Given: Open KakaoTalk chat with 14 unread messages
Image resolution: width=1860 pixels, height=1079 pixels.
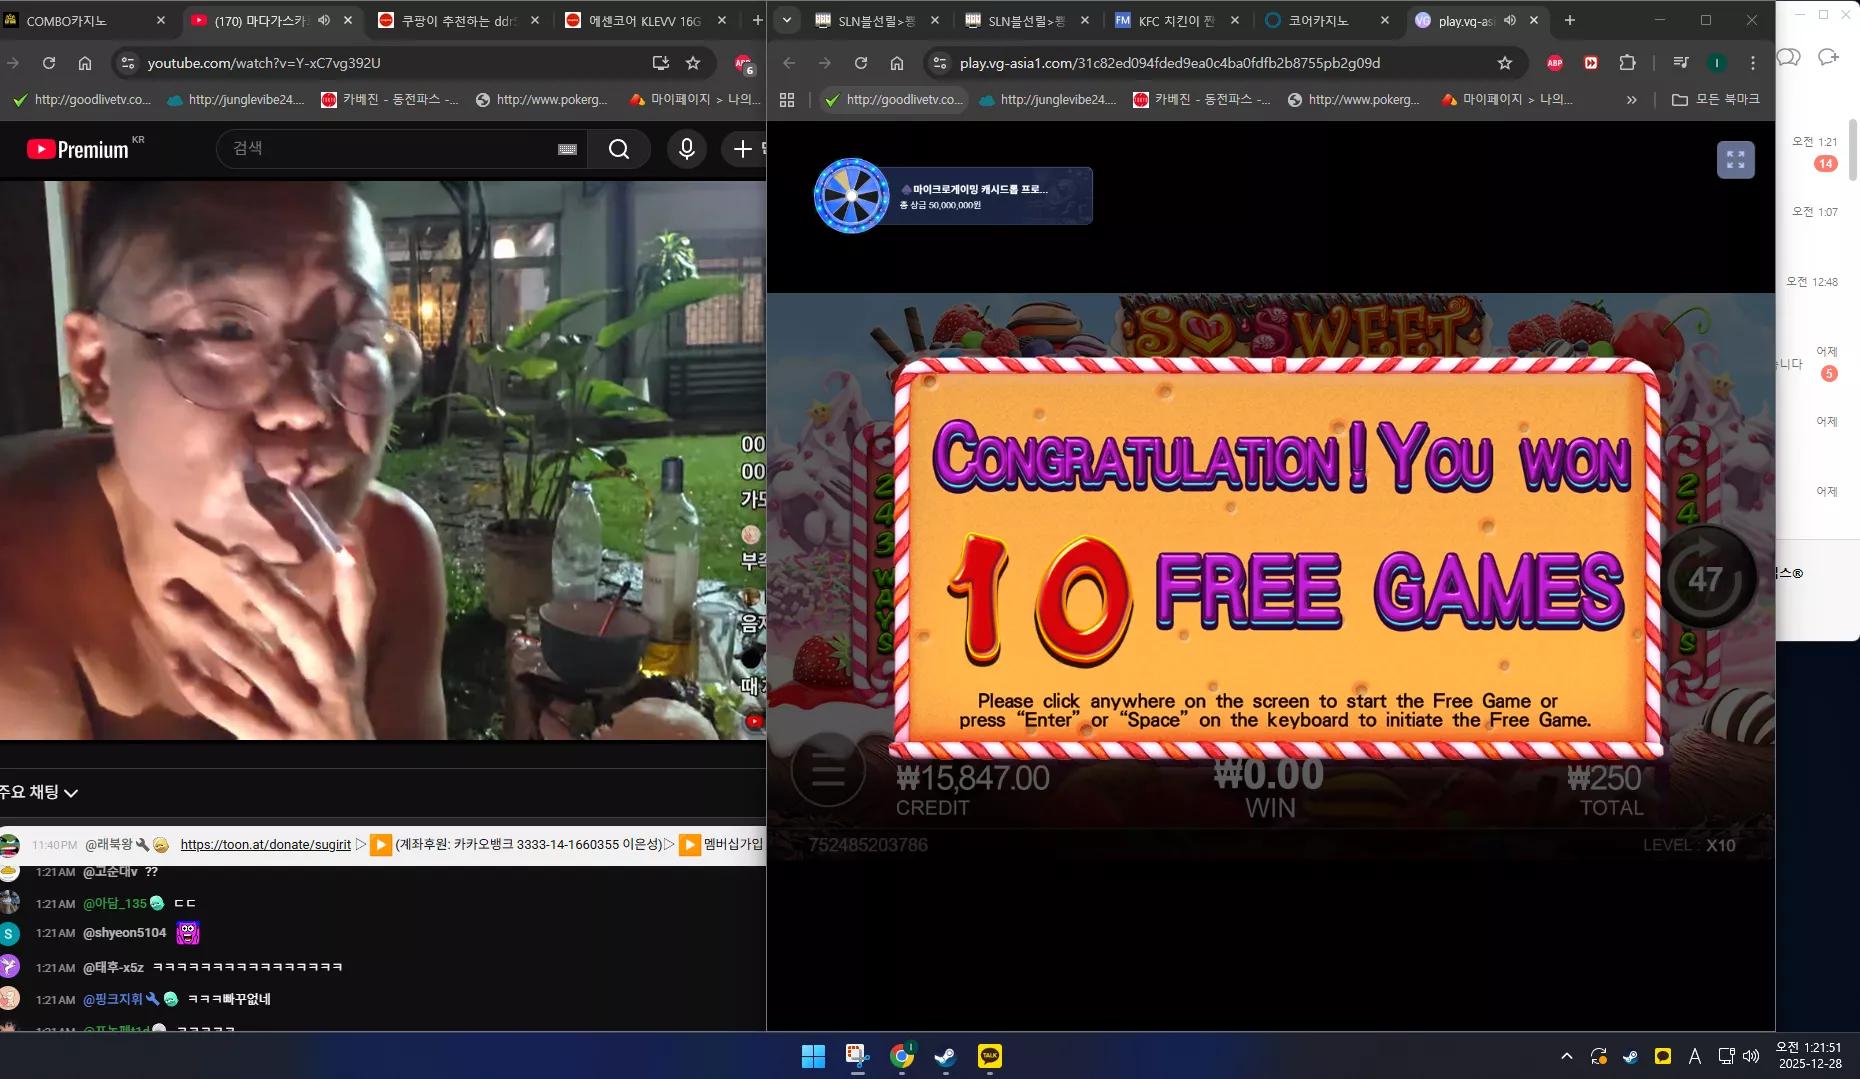Looking at the screenshot, I should (x=1816, y=154).
